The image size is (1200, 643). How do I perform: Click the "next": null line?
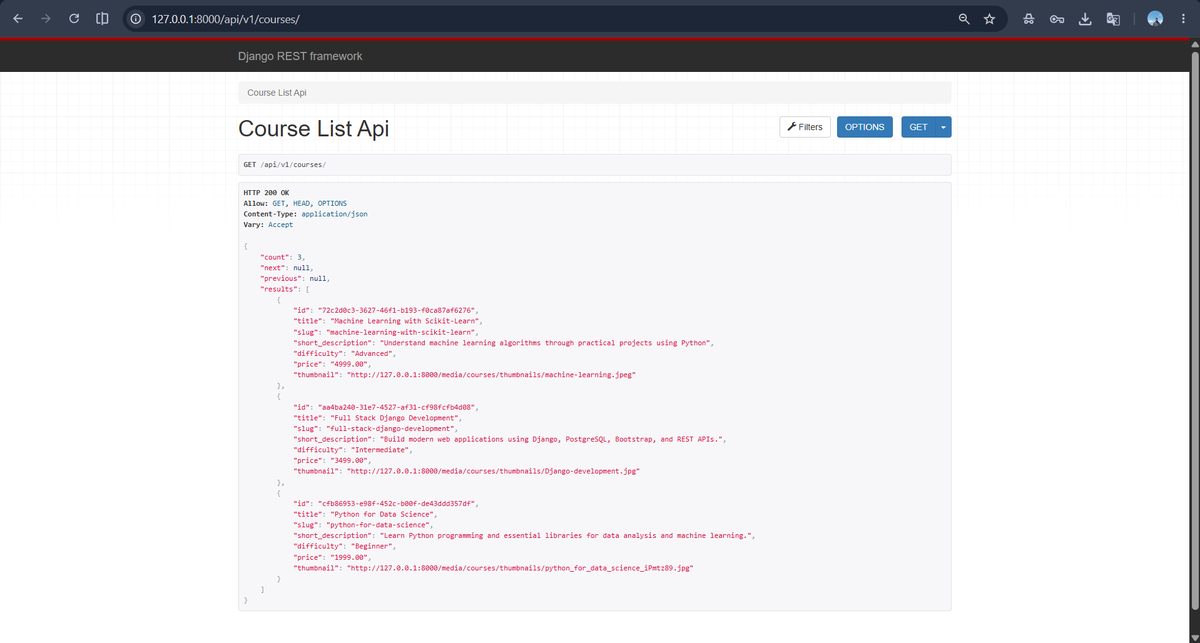(287, 268)
